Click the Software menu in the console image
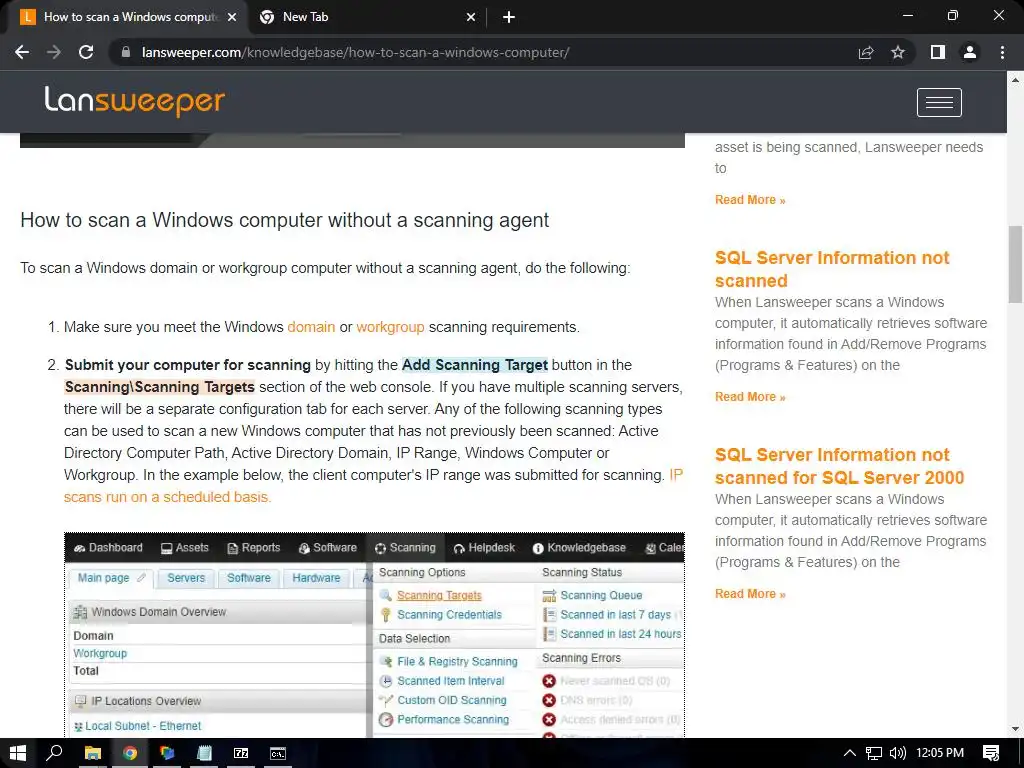The width and height of the screenshot is (1024, 768). pos(327,548)
